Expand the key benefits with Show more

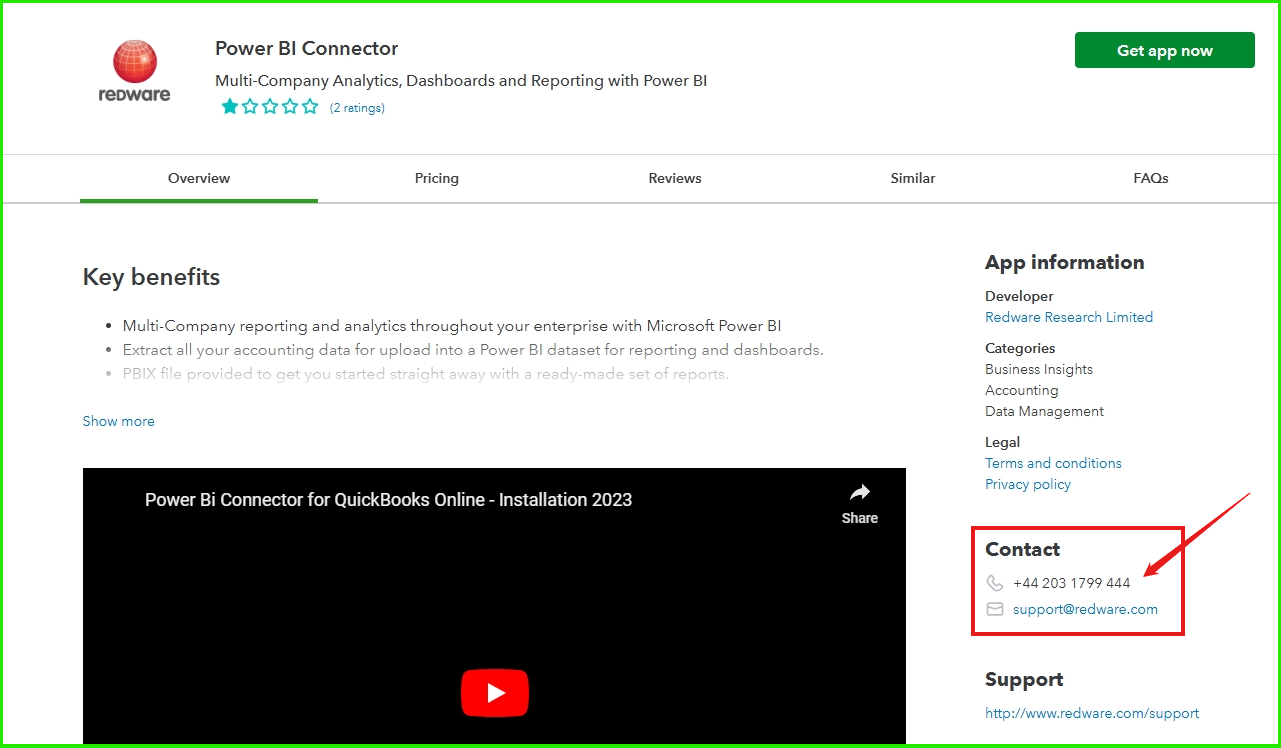118,421
